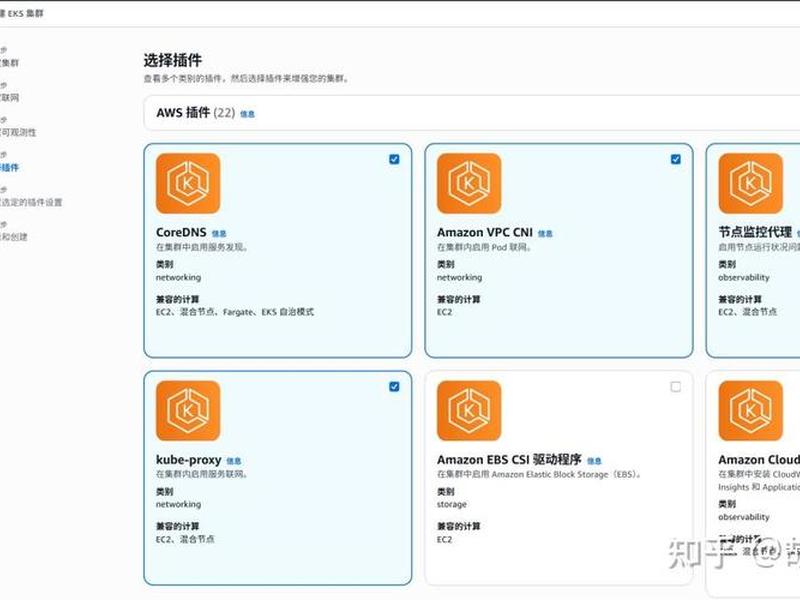Image resolution: width=800 pixels, height=600 pixels.
Task: Go to the 联网 step in sidebar
Action: (x=10, y=97)
